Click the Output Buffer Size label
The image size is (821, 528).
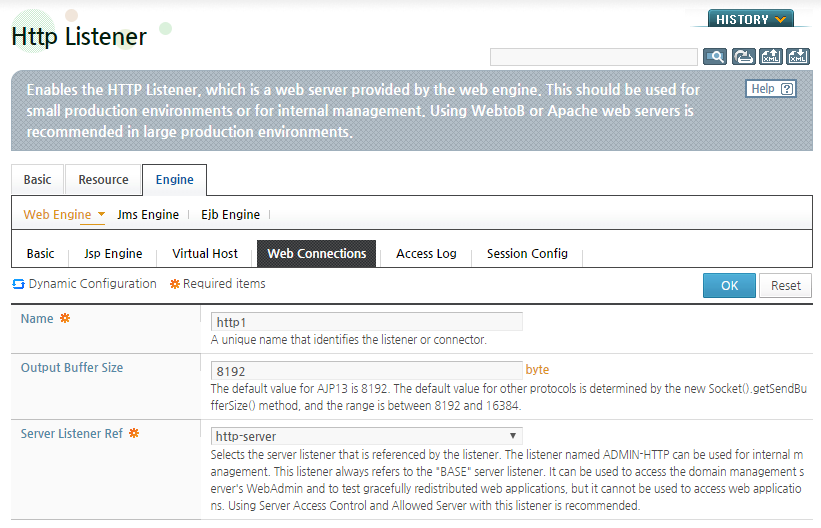click(72, 368)
